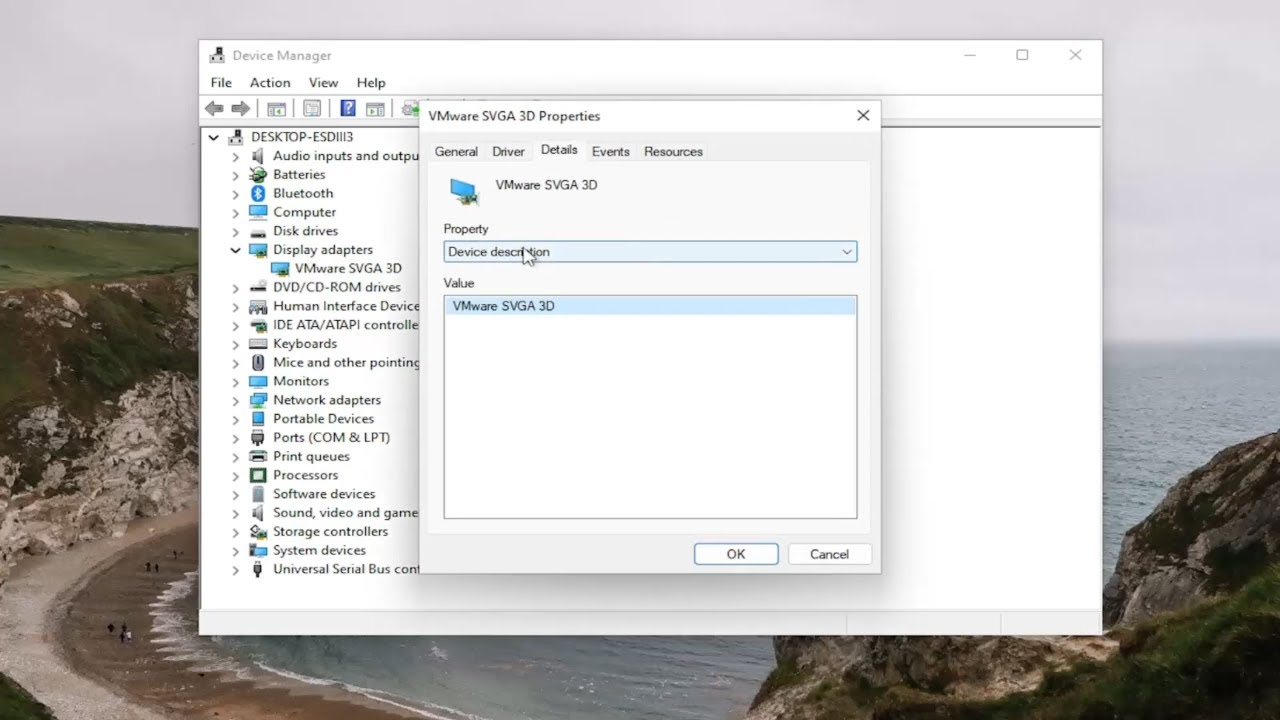Switch to the General tab

(456, 152)
